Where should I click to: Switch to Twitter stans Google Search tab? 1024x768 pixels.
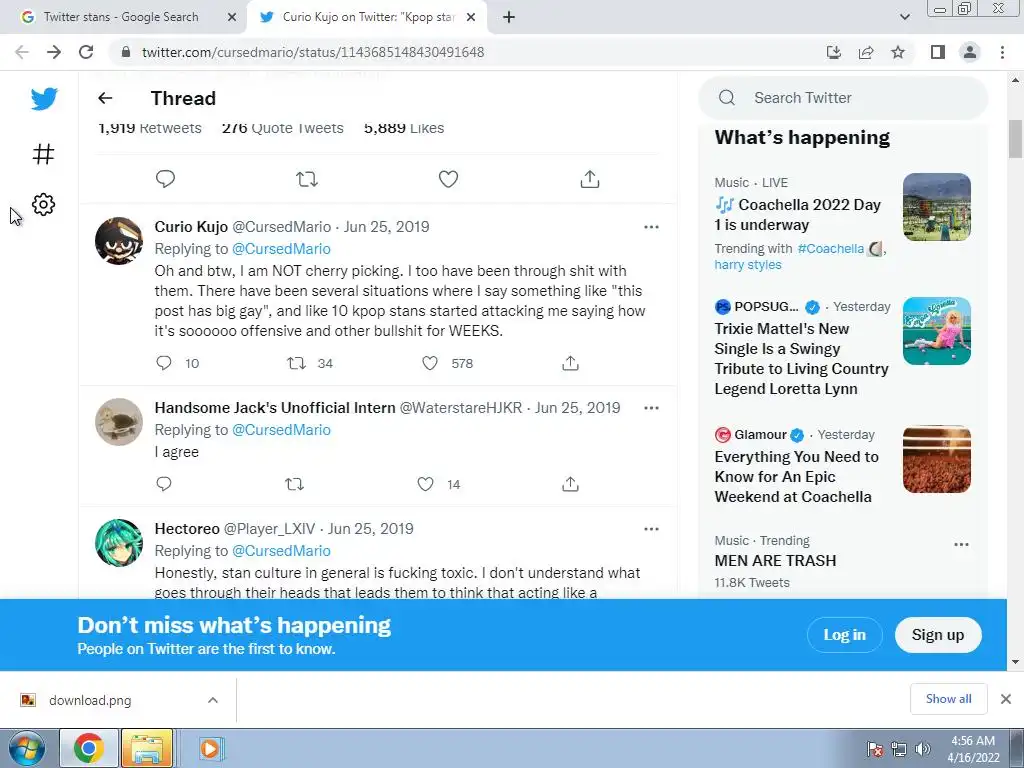[121, 17]
